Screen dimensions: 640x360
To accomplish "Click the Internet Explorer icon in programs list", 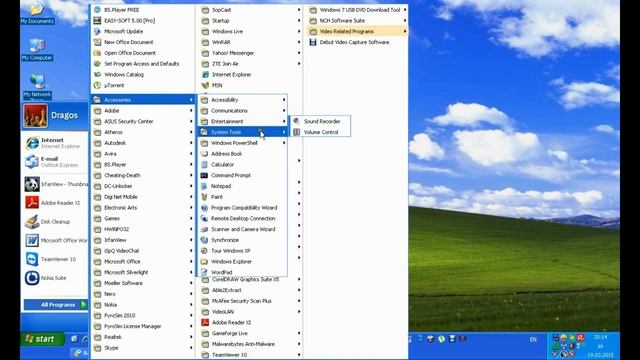I will pos(205,75).
